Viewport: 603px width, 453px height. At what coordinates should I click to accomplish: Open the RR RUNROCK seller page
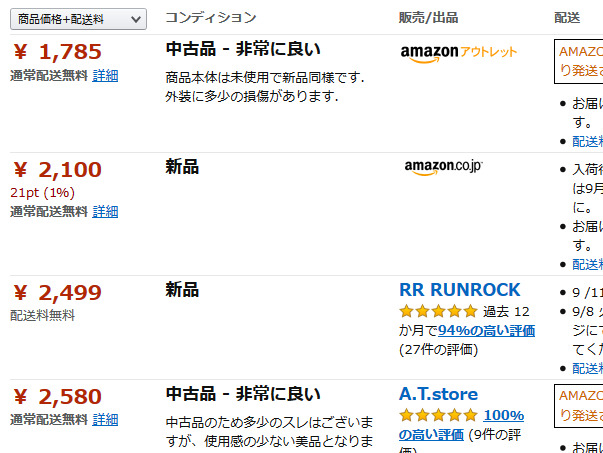pos(460,290)
